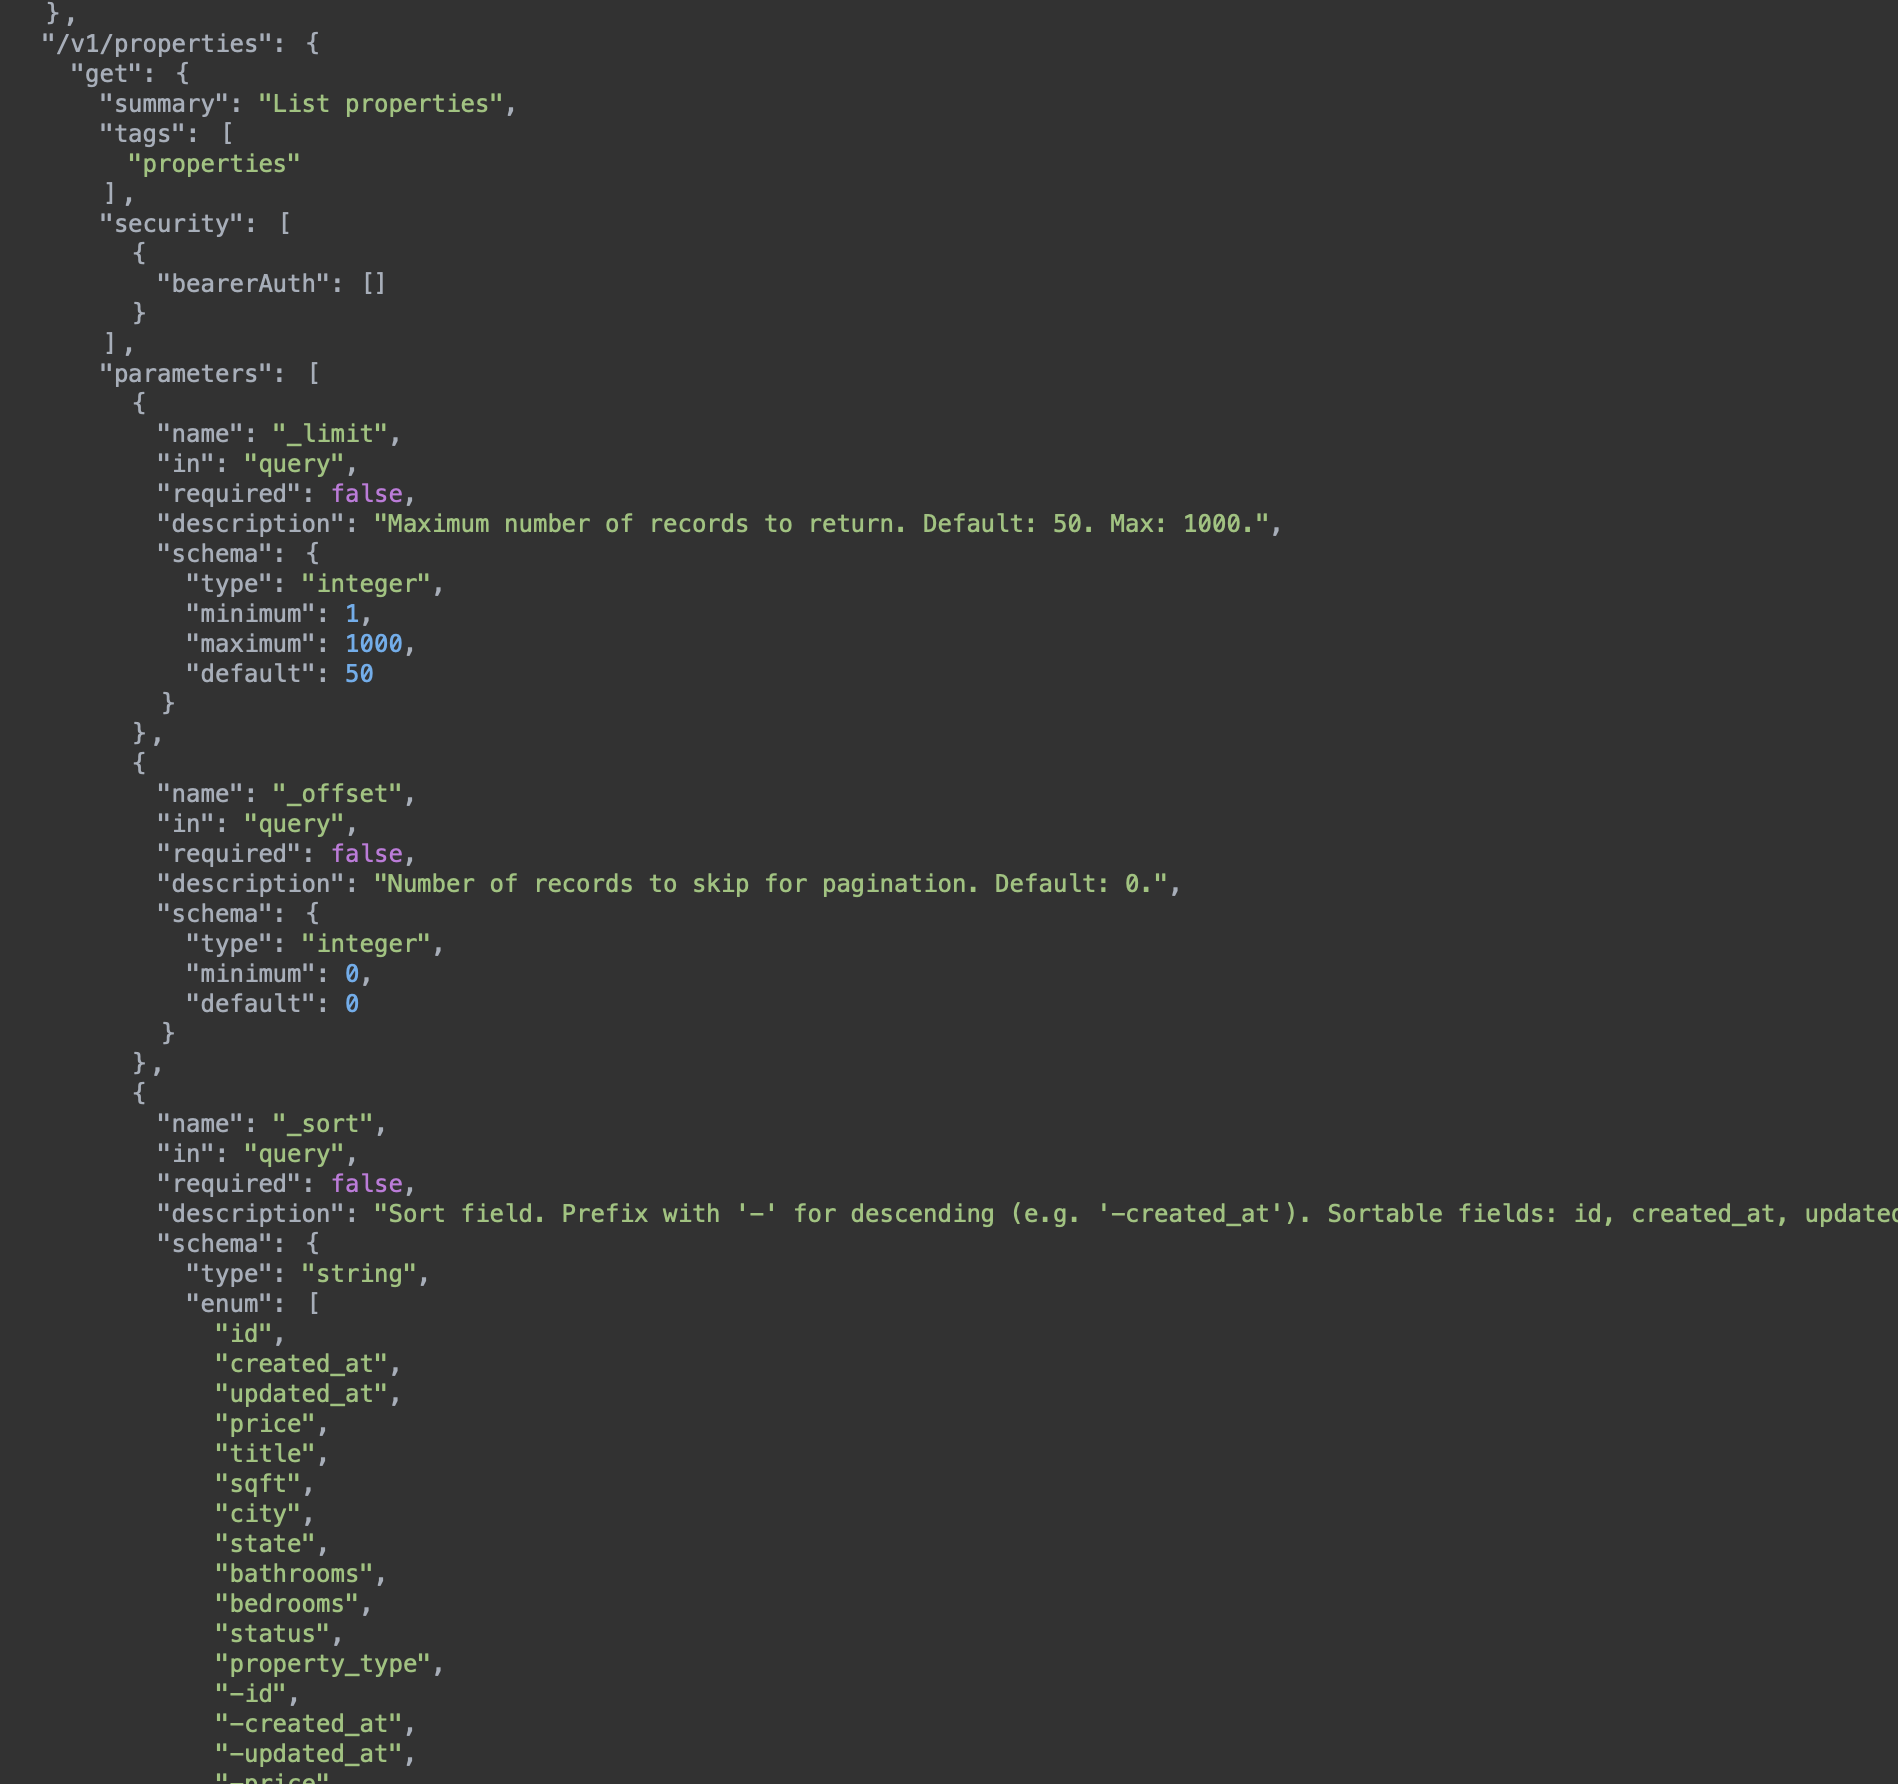Click the "query" value under "_limit"

(294, 464)
